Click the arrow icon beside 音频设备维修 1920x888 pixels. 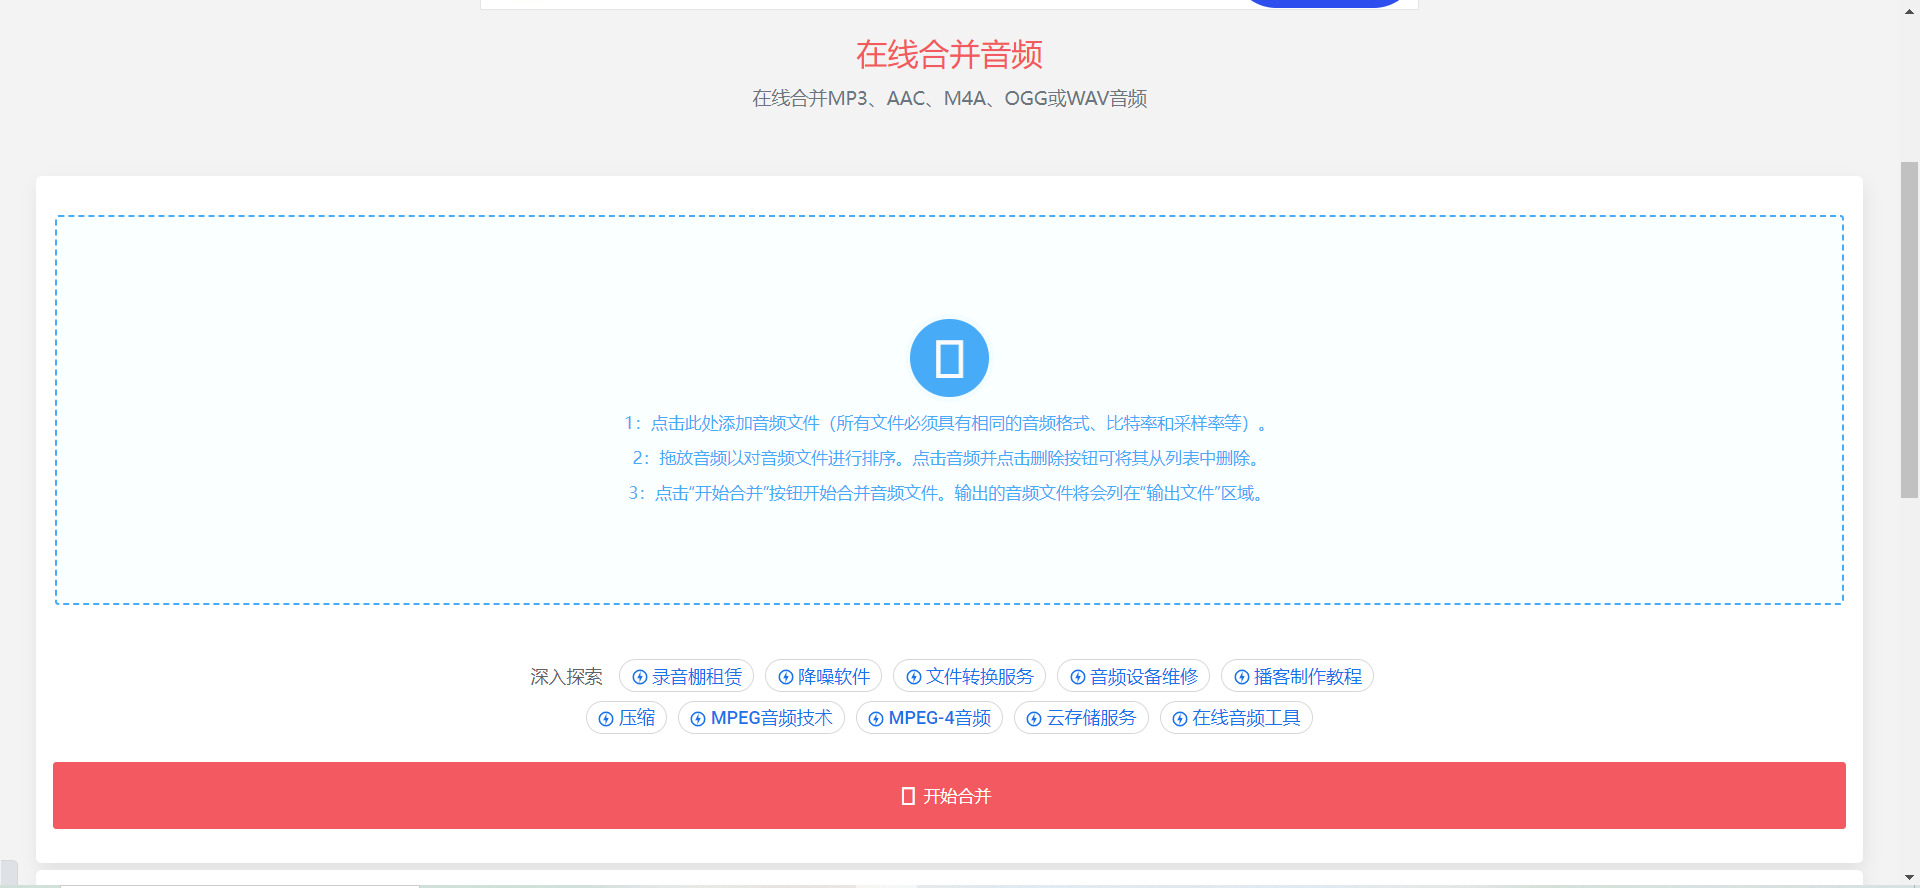(x=1078, y=677)
